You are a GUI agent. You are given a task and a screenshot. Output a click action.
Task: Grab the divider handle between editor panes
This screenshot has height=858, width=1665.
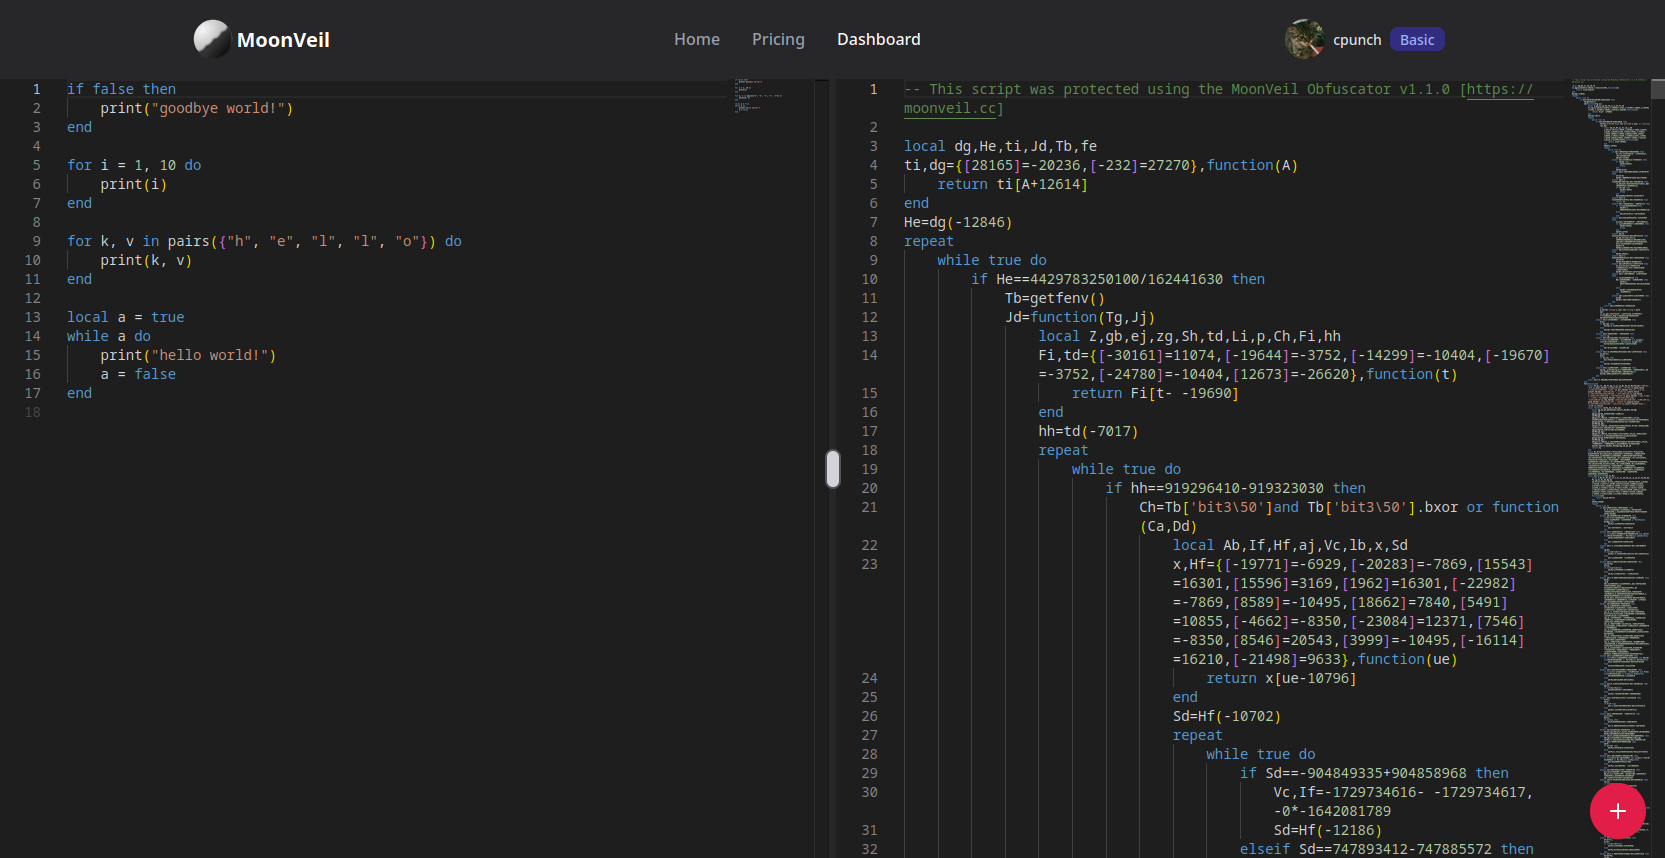pos(832,469)
